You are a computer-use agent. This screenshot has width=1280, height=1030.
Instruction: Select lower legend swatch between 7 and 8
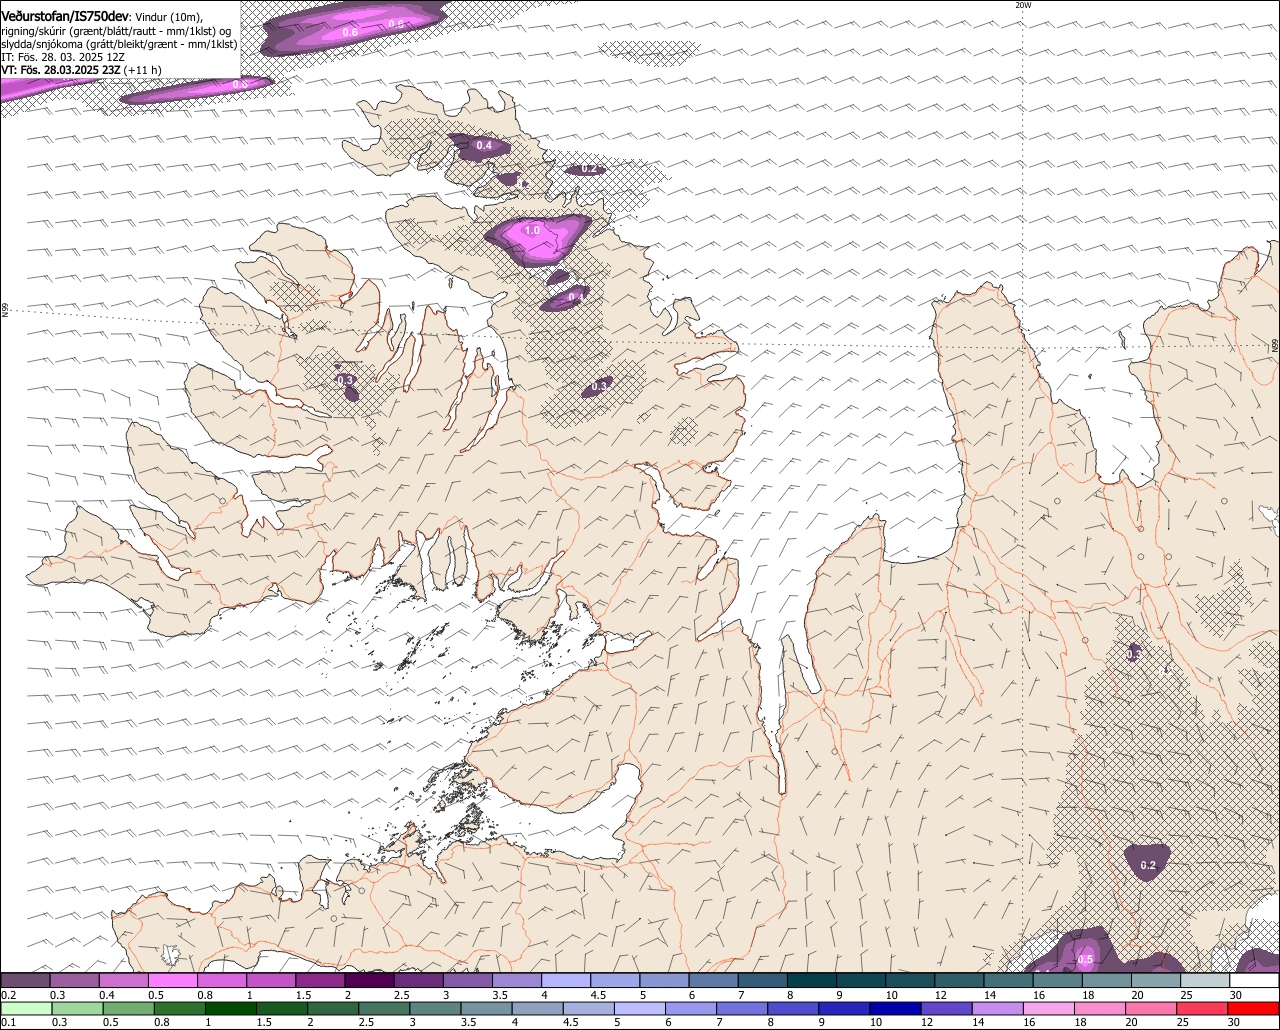click(741, 1009)
